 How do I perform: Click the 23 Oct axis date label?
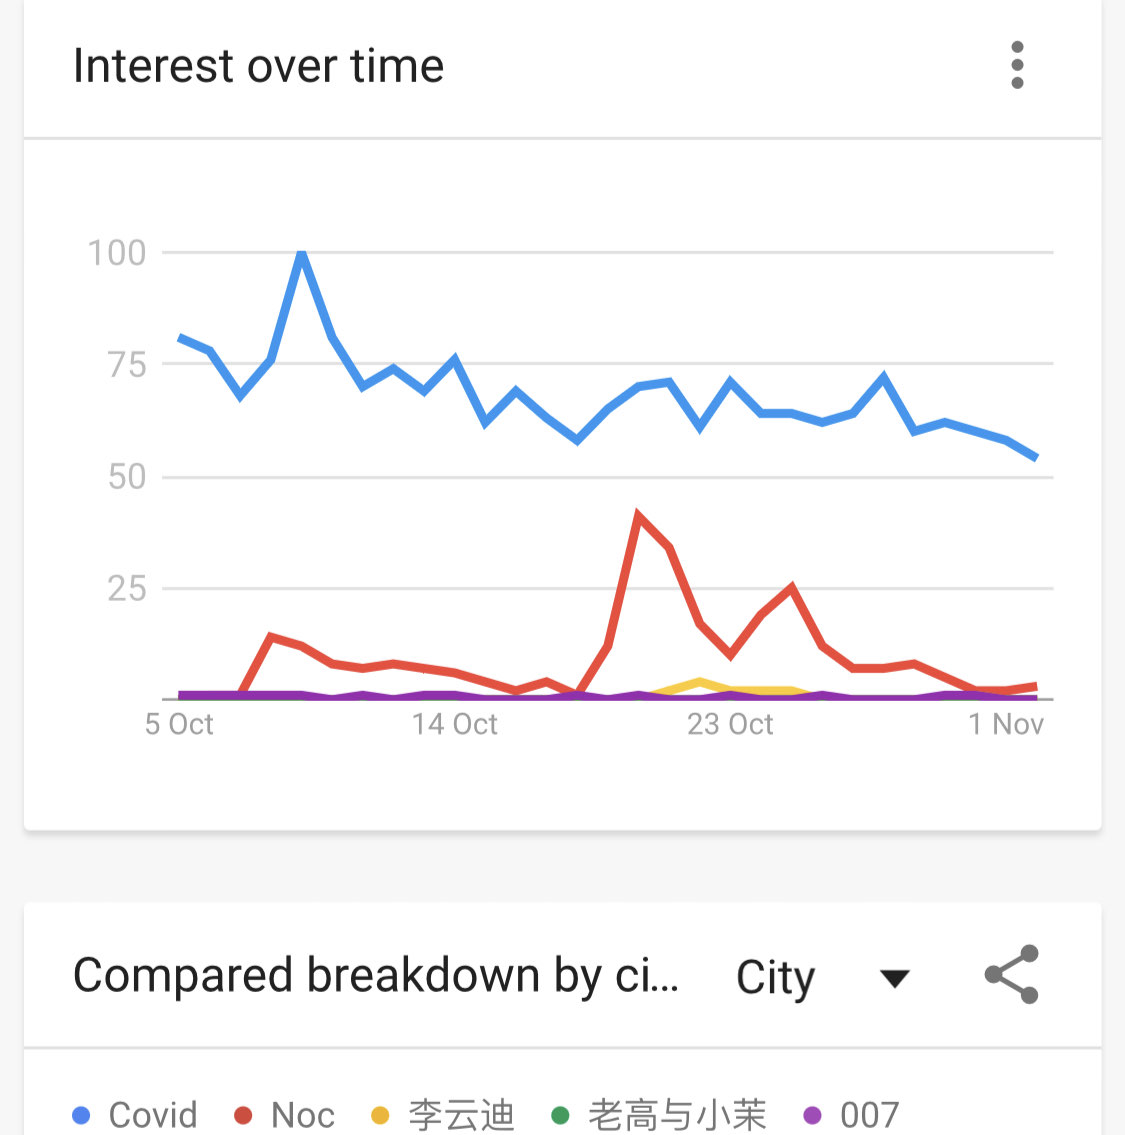730,724
